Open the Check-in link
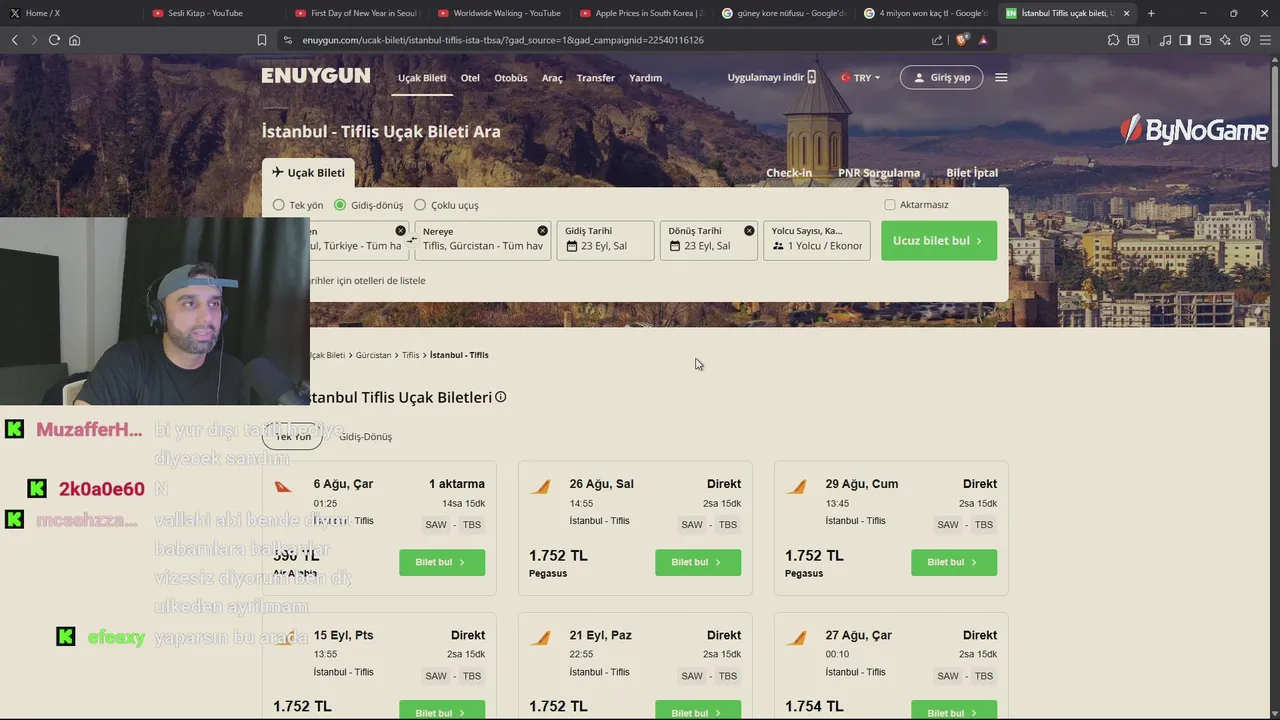 [x=789, y=173]
